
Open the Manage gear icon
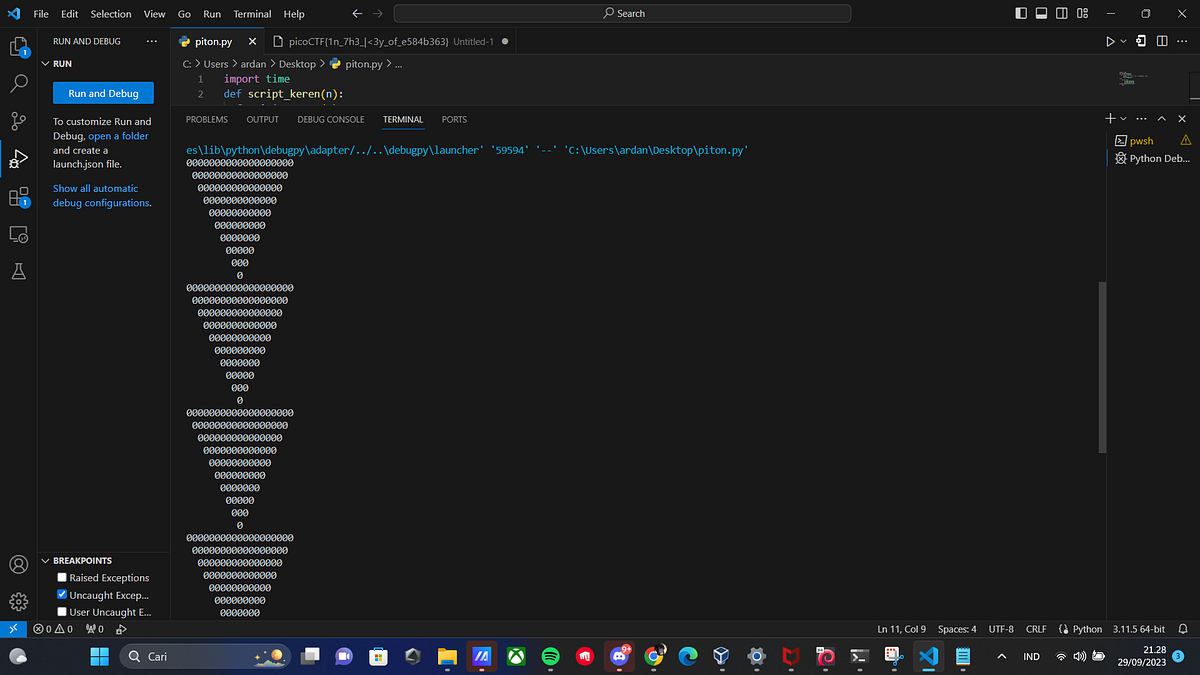(18, 602)
